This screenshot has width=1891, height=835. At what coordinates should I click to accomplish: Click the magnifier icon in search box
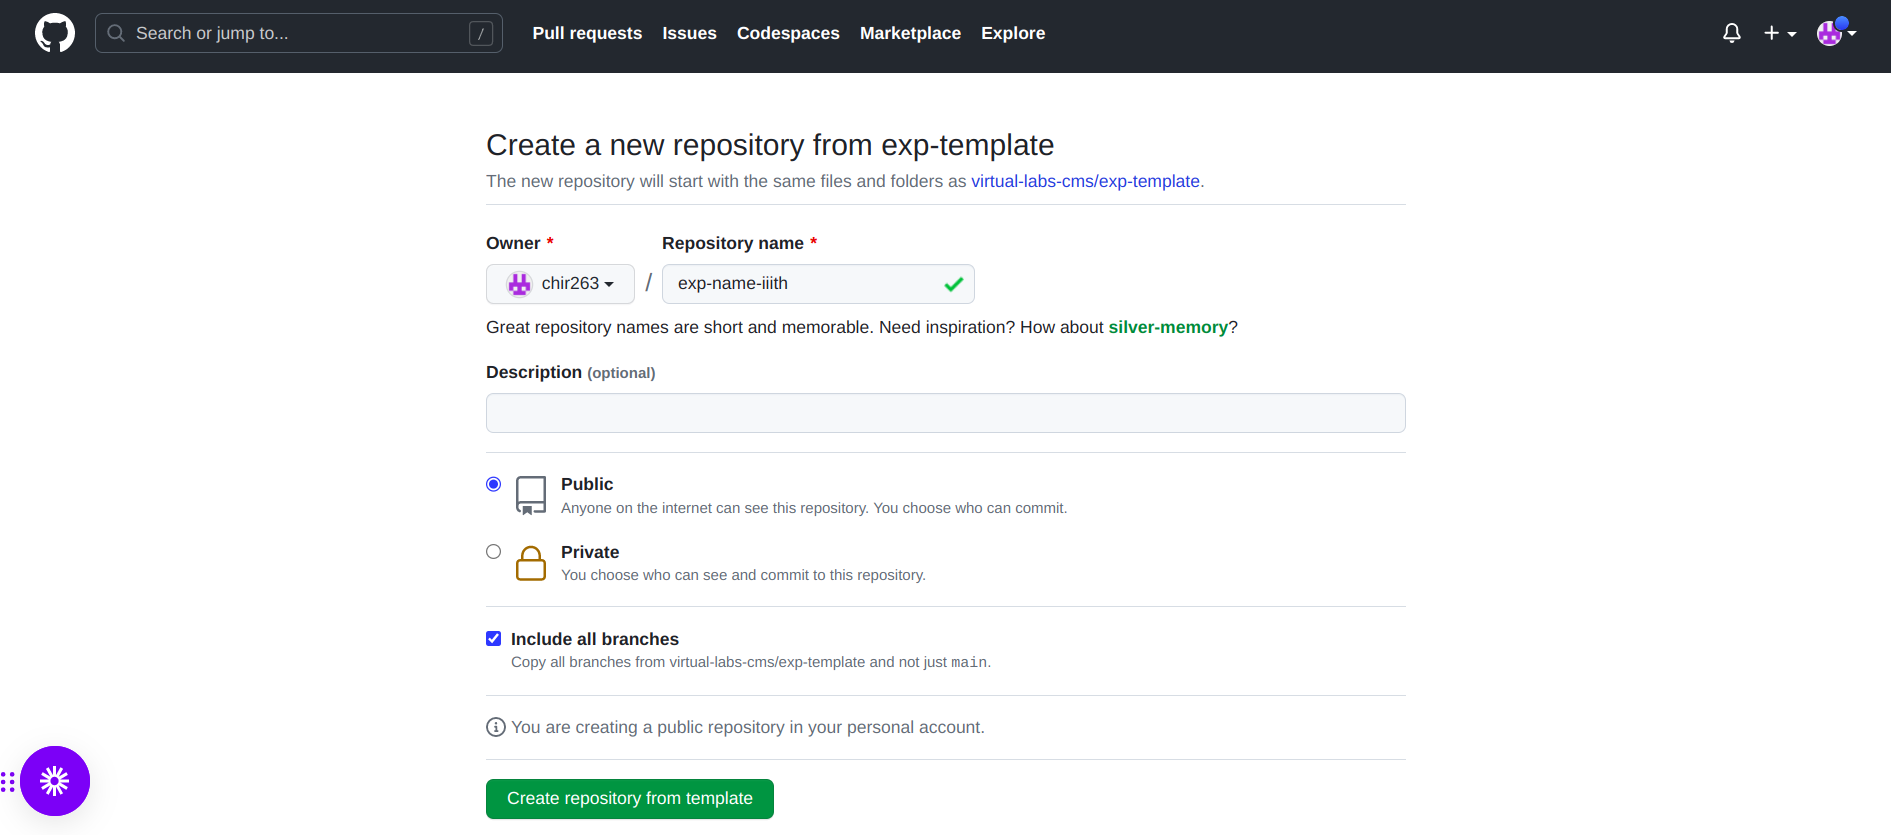[x=116, y=33]
